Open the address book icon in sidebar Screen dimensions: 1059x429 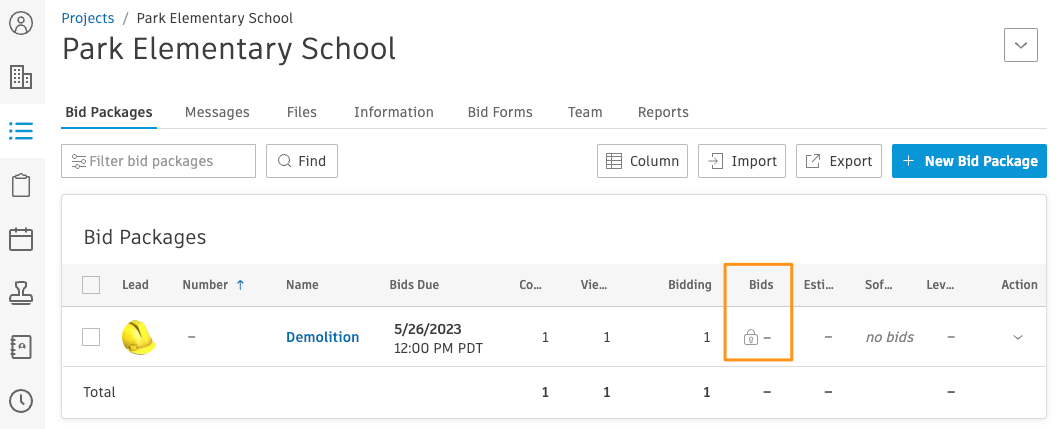pyautogui.click(x=21, y=347)
